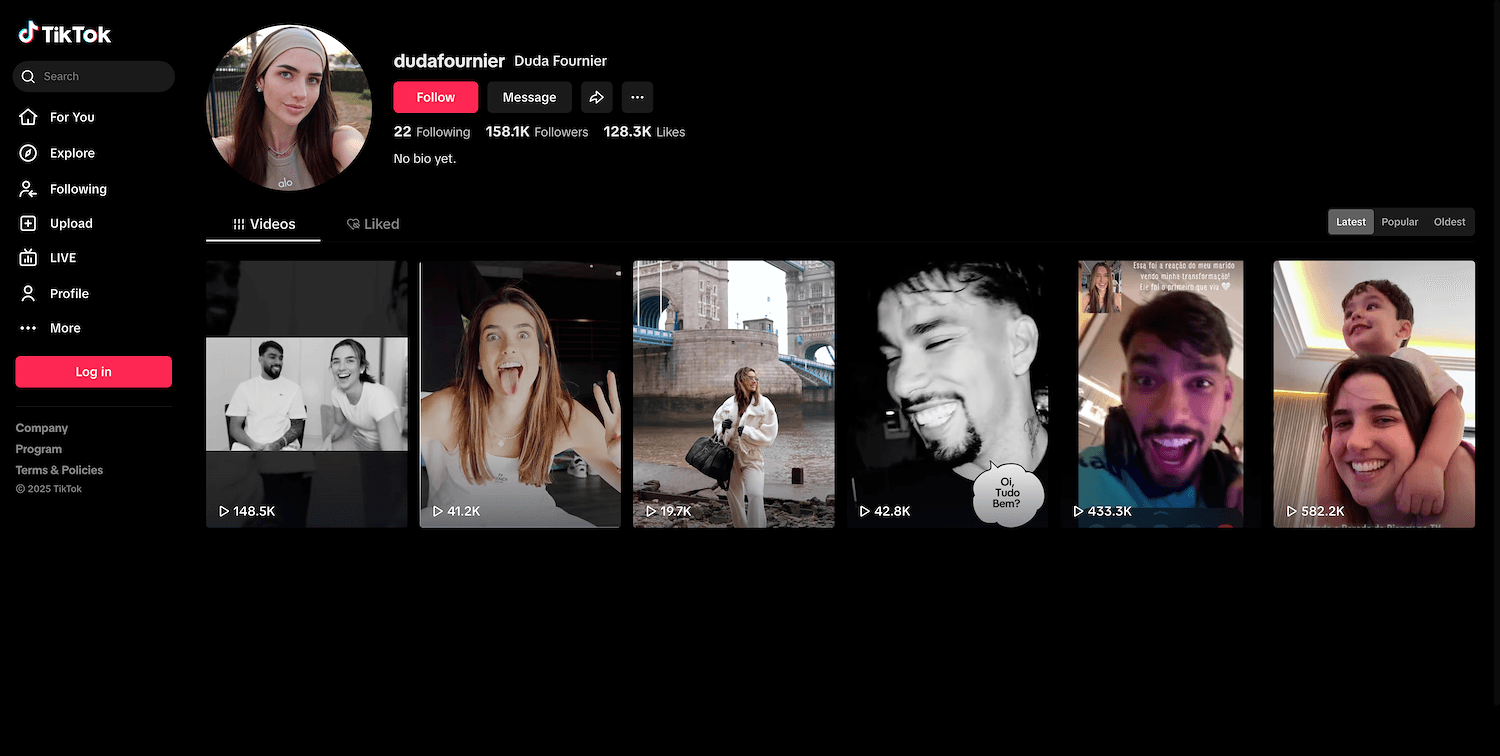This screenshot has width=1500, height=756.
Task: Select the Videos tab
Action: point(264,224)
